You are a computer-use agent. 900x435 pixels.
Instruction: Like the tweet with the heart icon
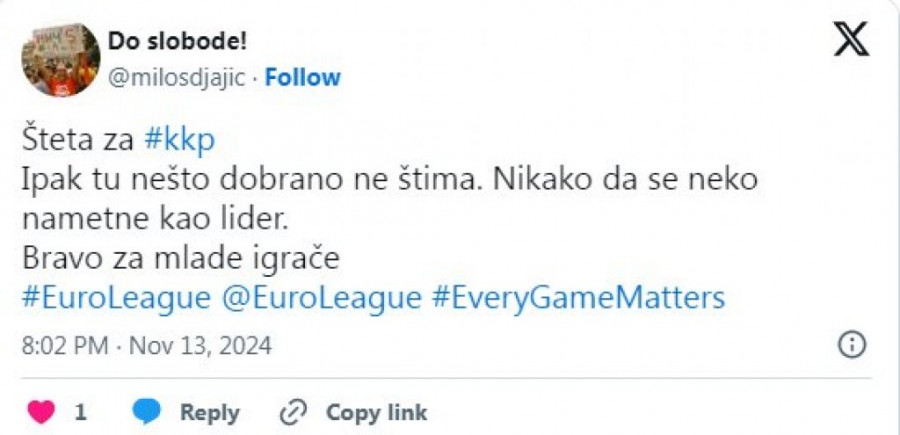click(x=41, y=411)
